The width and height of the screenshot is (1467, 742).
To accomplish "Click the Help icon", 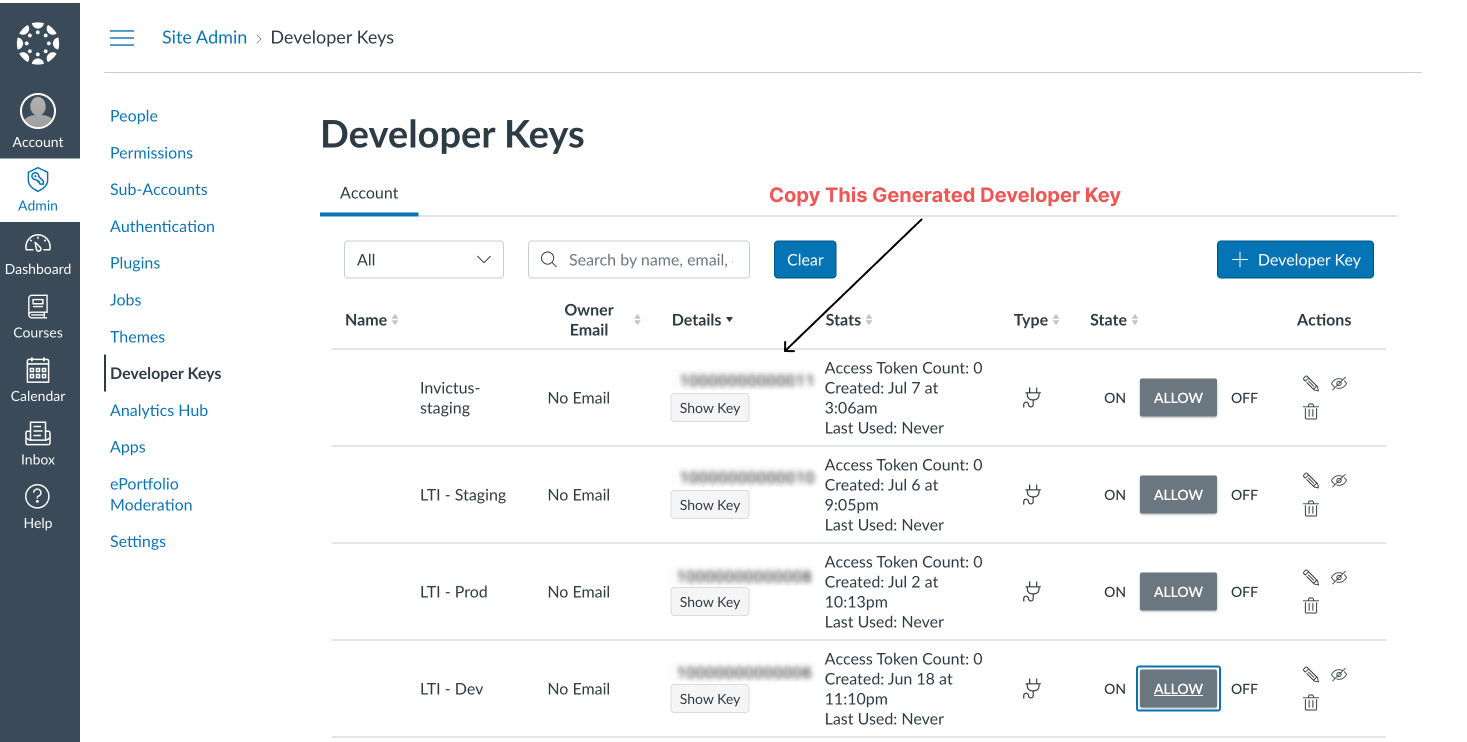I will tap(38, 505).
